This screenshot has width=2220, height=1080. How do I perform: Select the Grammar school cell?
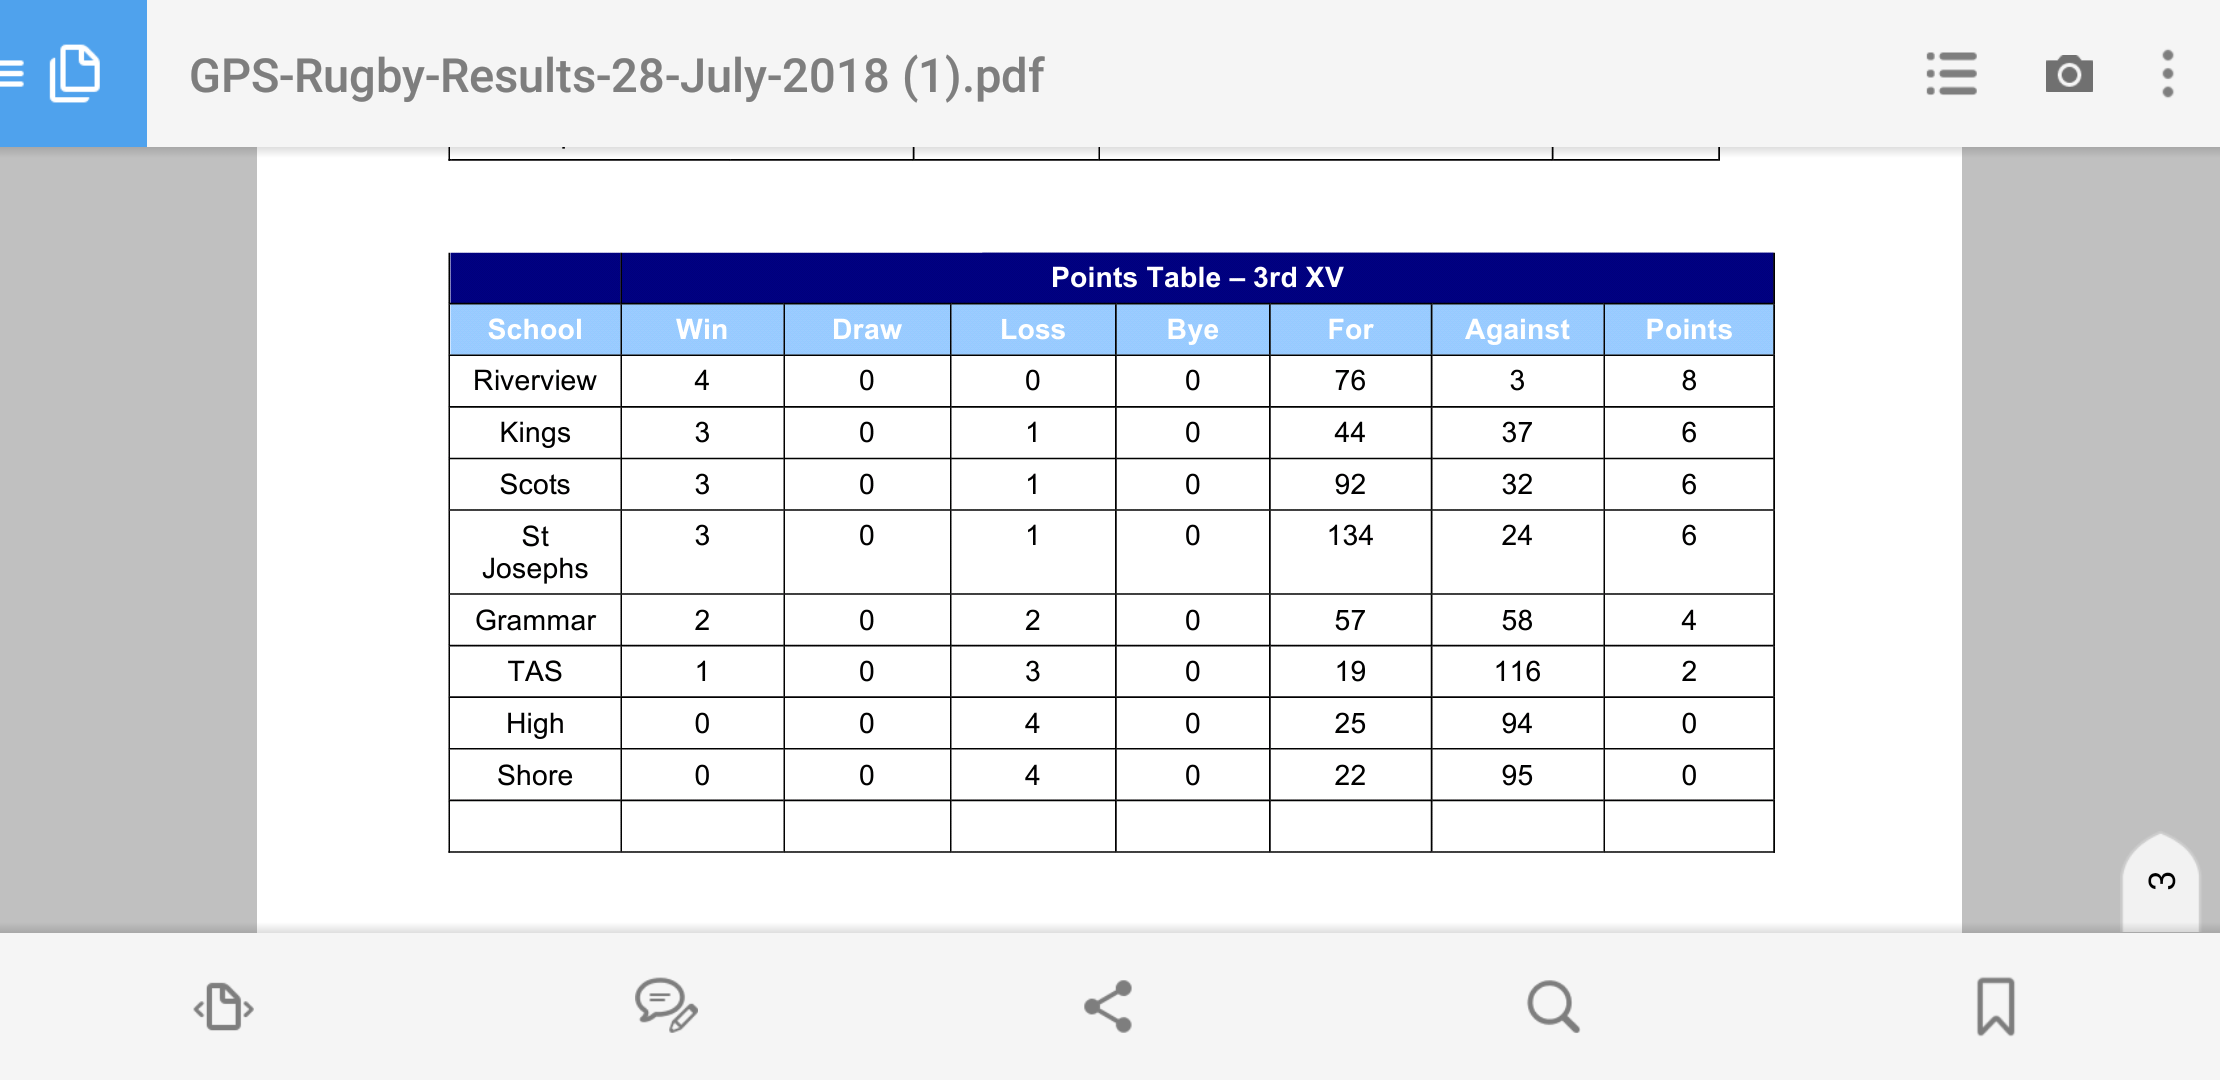point(535,620)
